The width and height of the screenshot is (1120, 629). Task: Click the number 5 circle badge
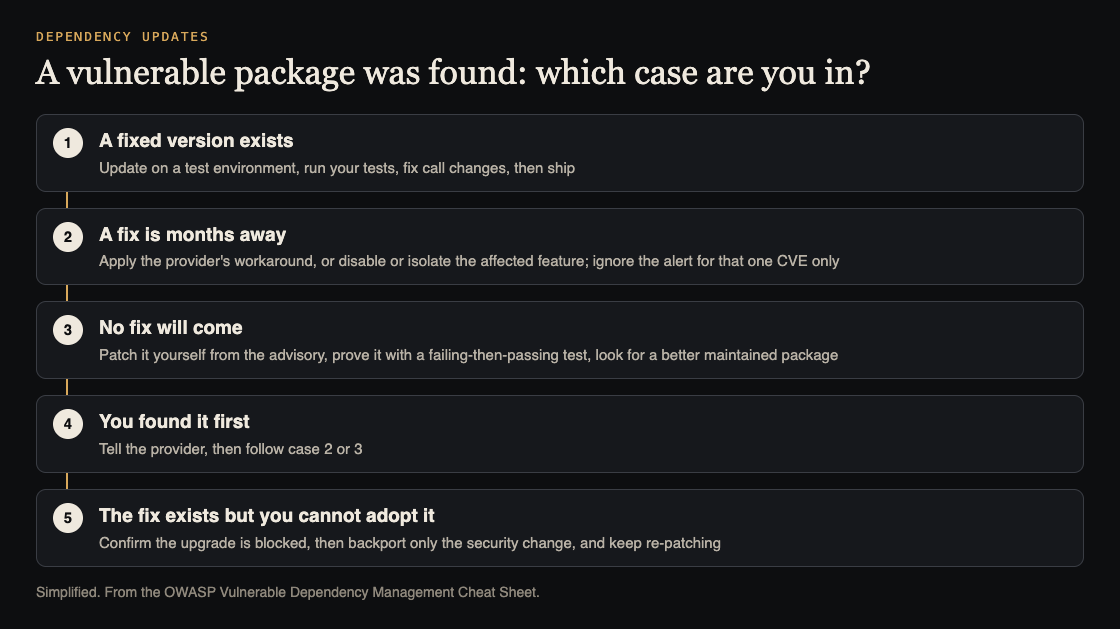tap(68, 518)
